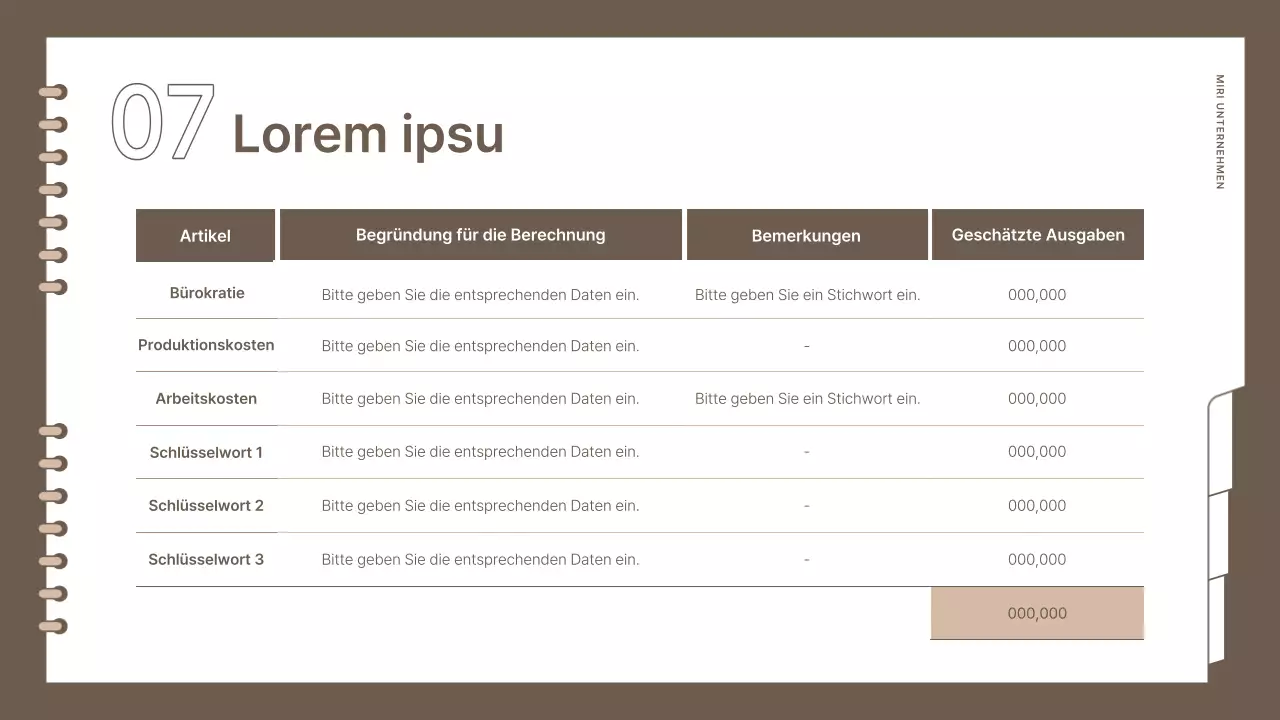
Task: Select the Arbeitskosten row label
Action: (206, 398)
